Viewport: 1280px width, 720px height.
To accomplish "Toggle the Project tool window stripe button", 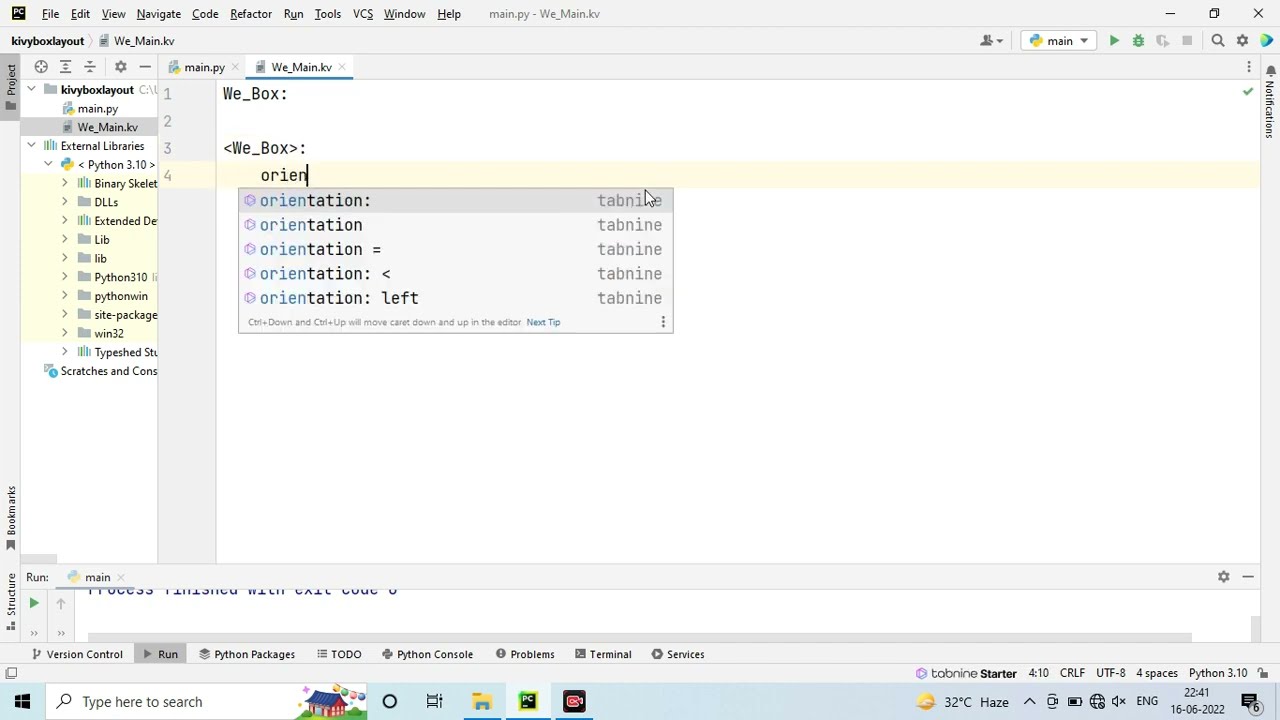I will [11, 87].
